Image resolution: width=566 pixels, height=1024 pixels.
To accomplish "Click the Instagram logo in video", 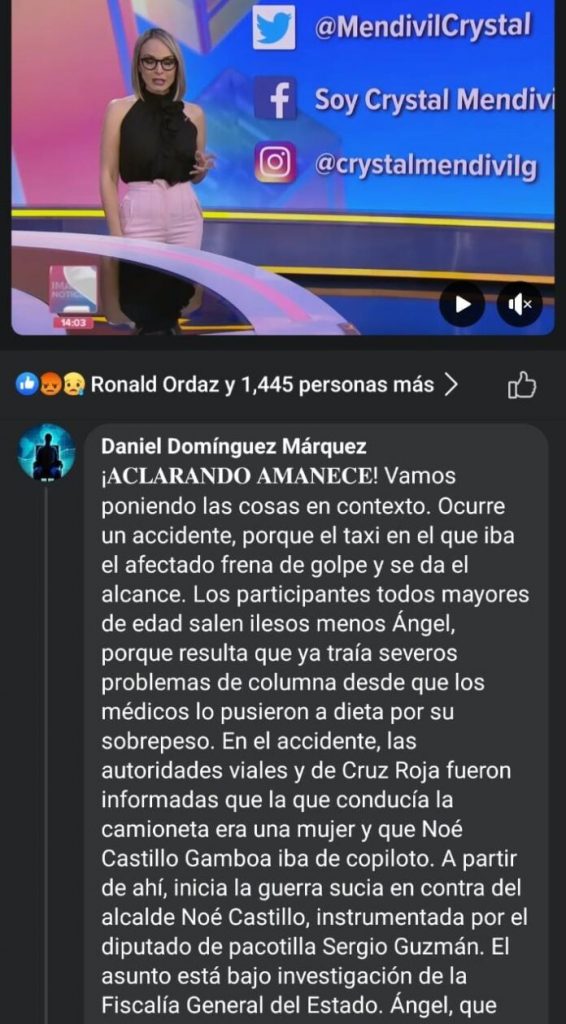I will [275, 162].
